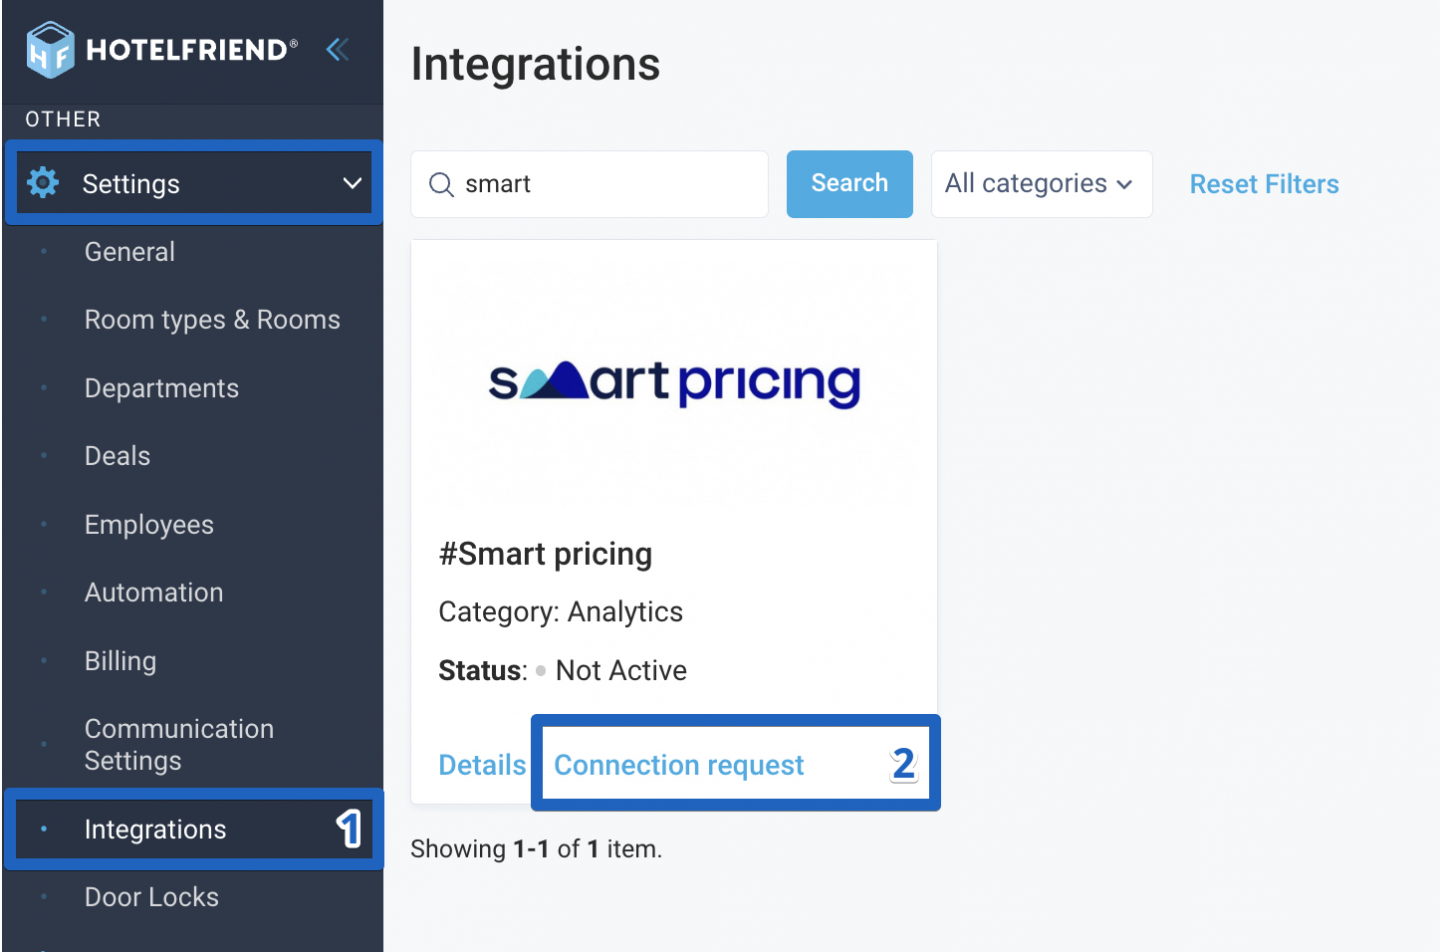Open Communication Settings
1440x952 pixels.
click(x=179, y=745)
